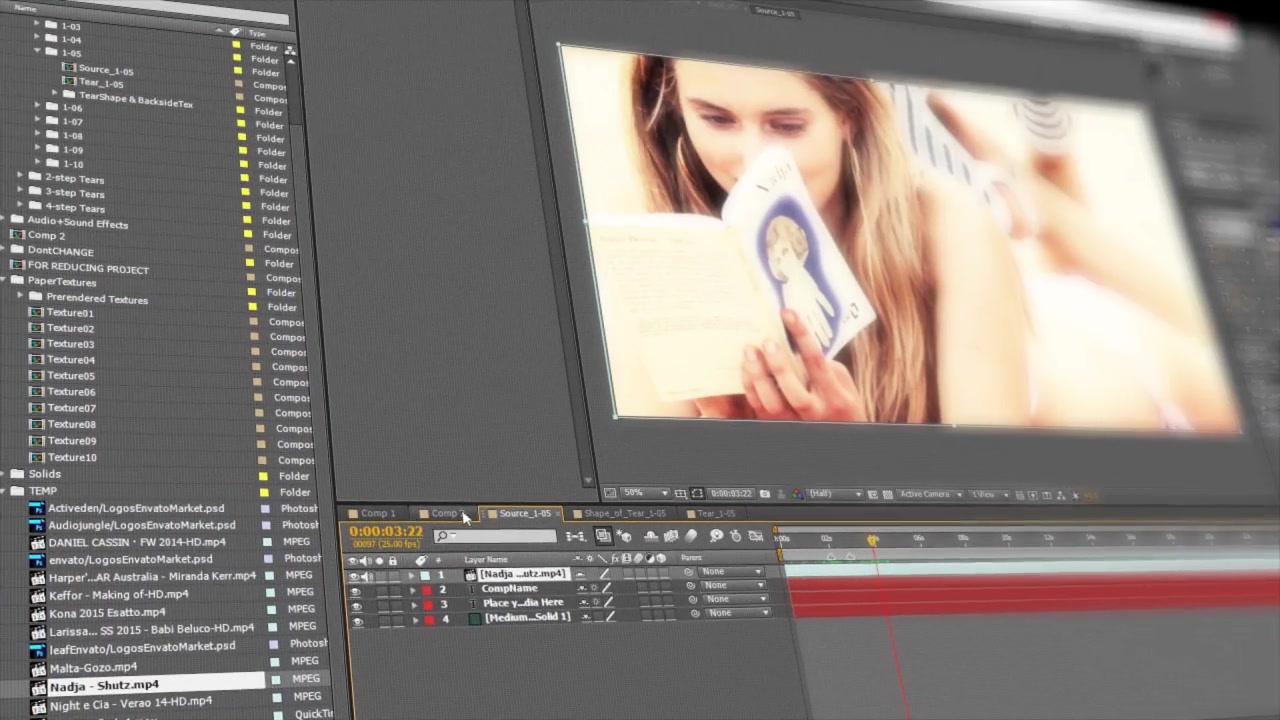This screenshot has width=1280, height=720.
Task: Enable Motion Blur timeline icon
Action: point(690,537)
